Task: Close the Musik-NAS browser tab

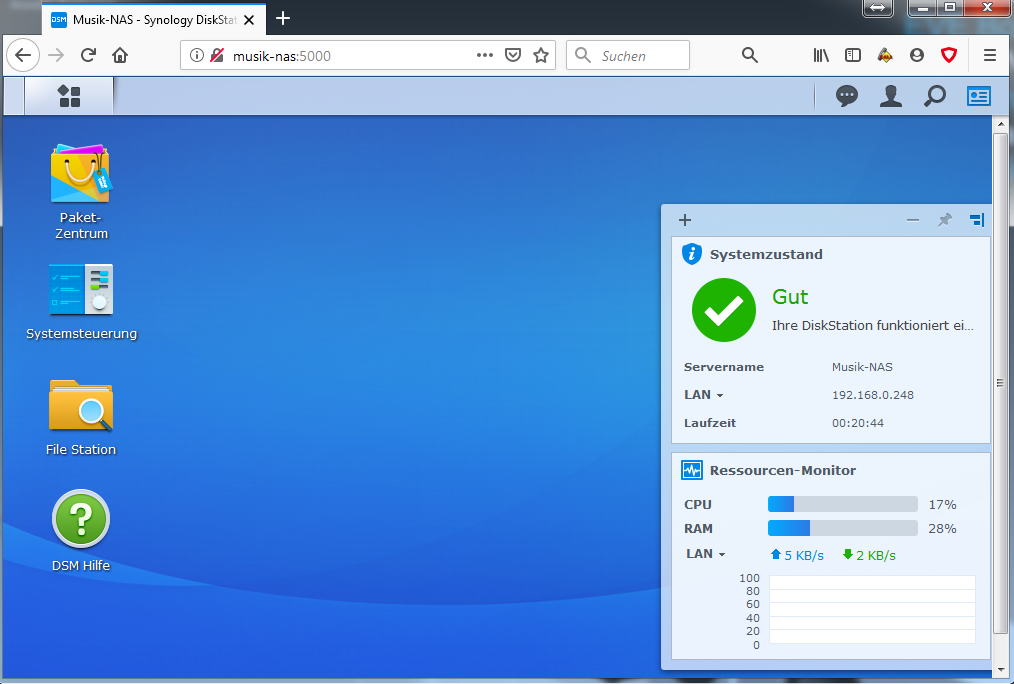Action: [x=249, y=20]
